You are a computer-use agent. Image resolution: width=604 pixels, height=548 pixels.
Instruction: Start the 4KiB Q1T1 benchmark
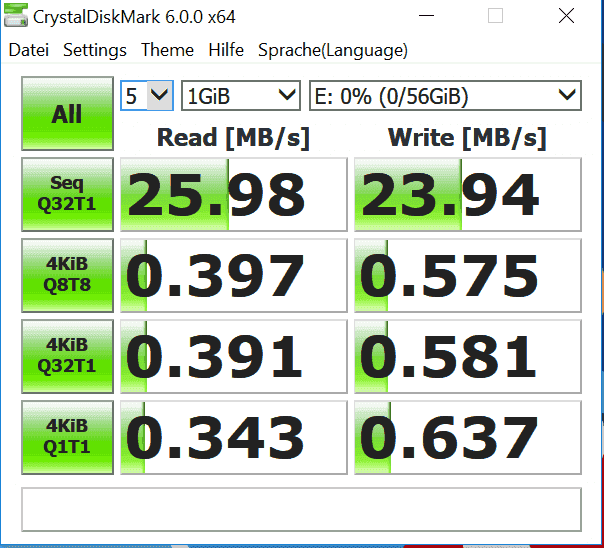67,437
